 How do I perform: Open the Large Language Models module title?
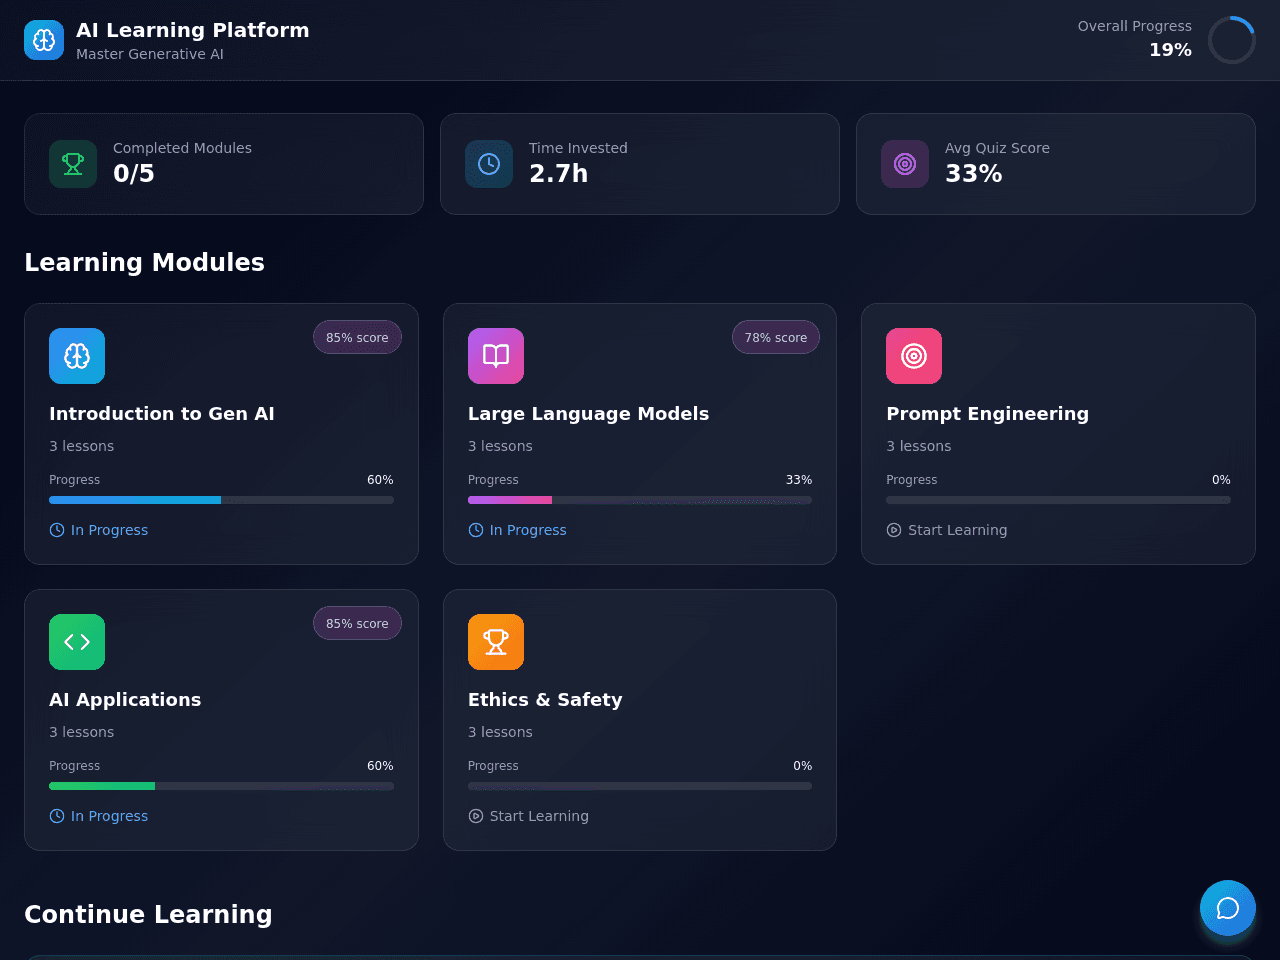coord(588,414)
